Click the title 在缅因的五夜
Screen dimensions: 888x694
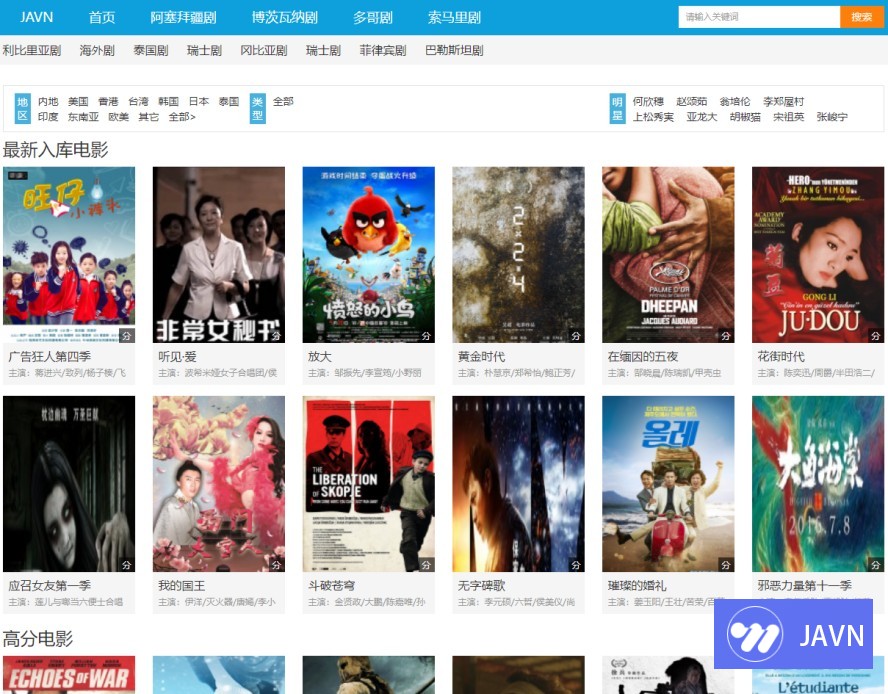click(x=643, y=356)
